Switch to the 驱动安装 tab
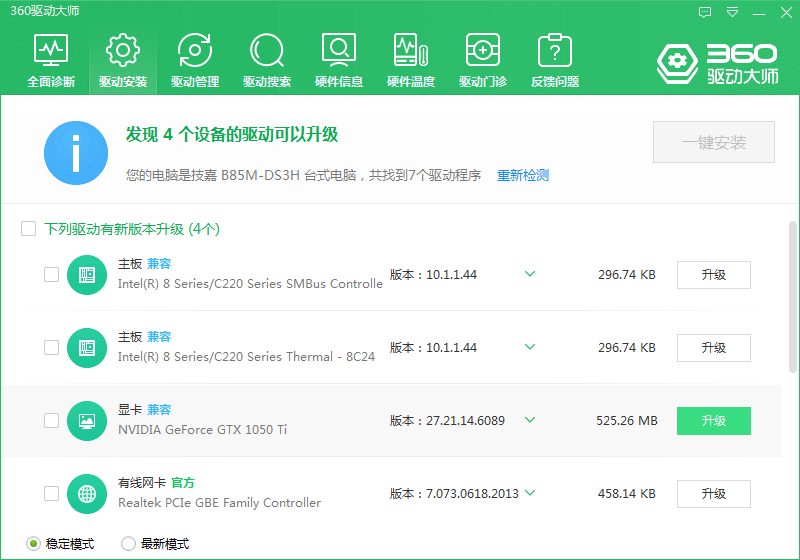Screen dimensions: 800x560 (x=123, y=60)
